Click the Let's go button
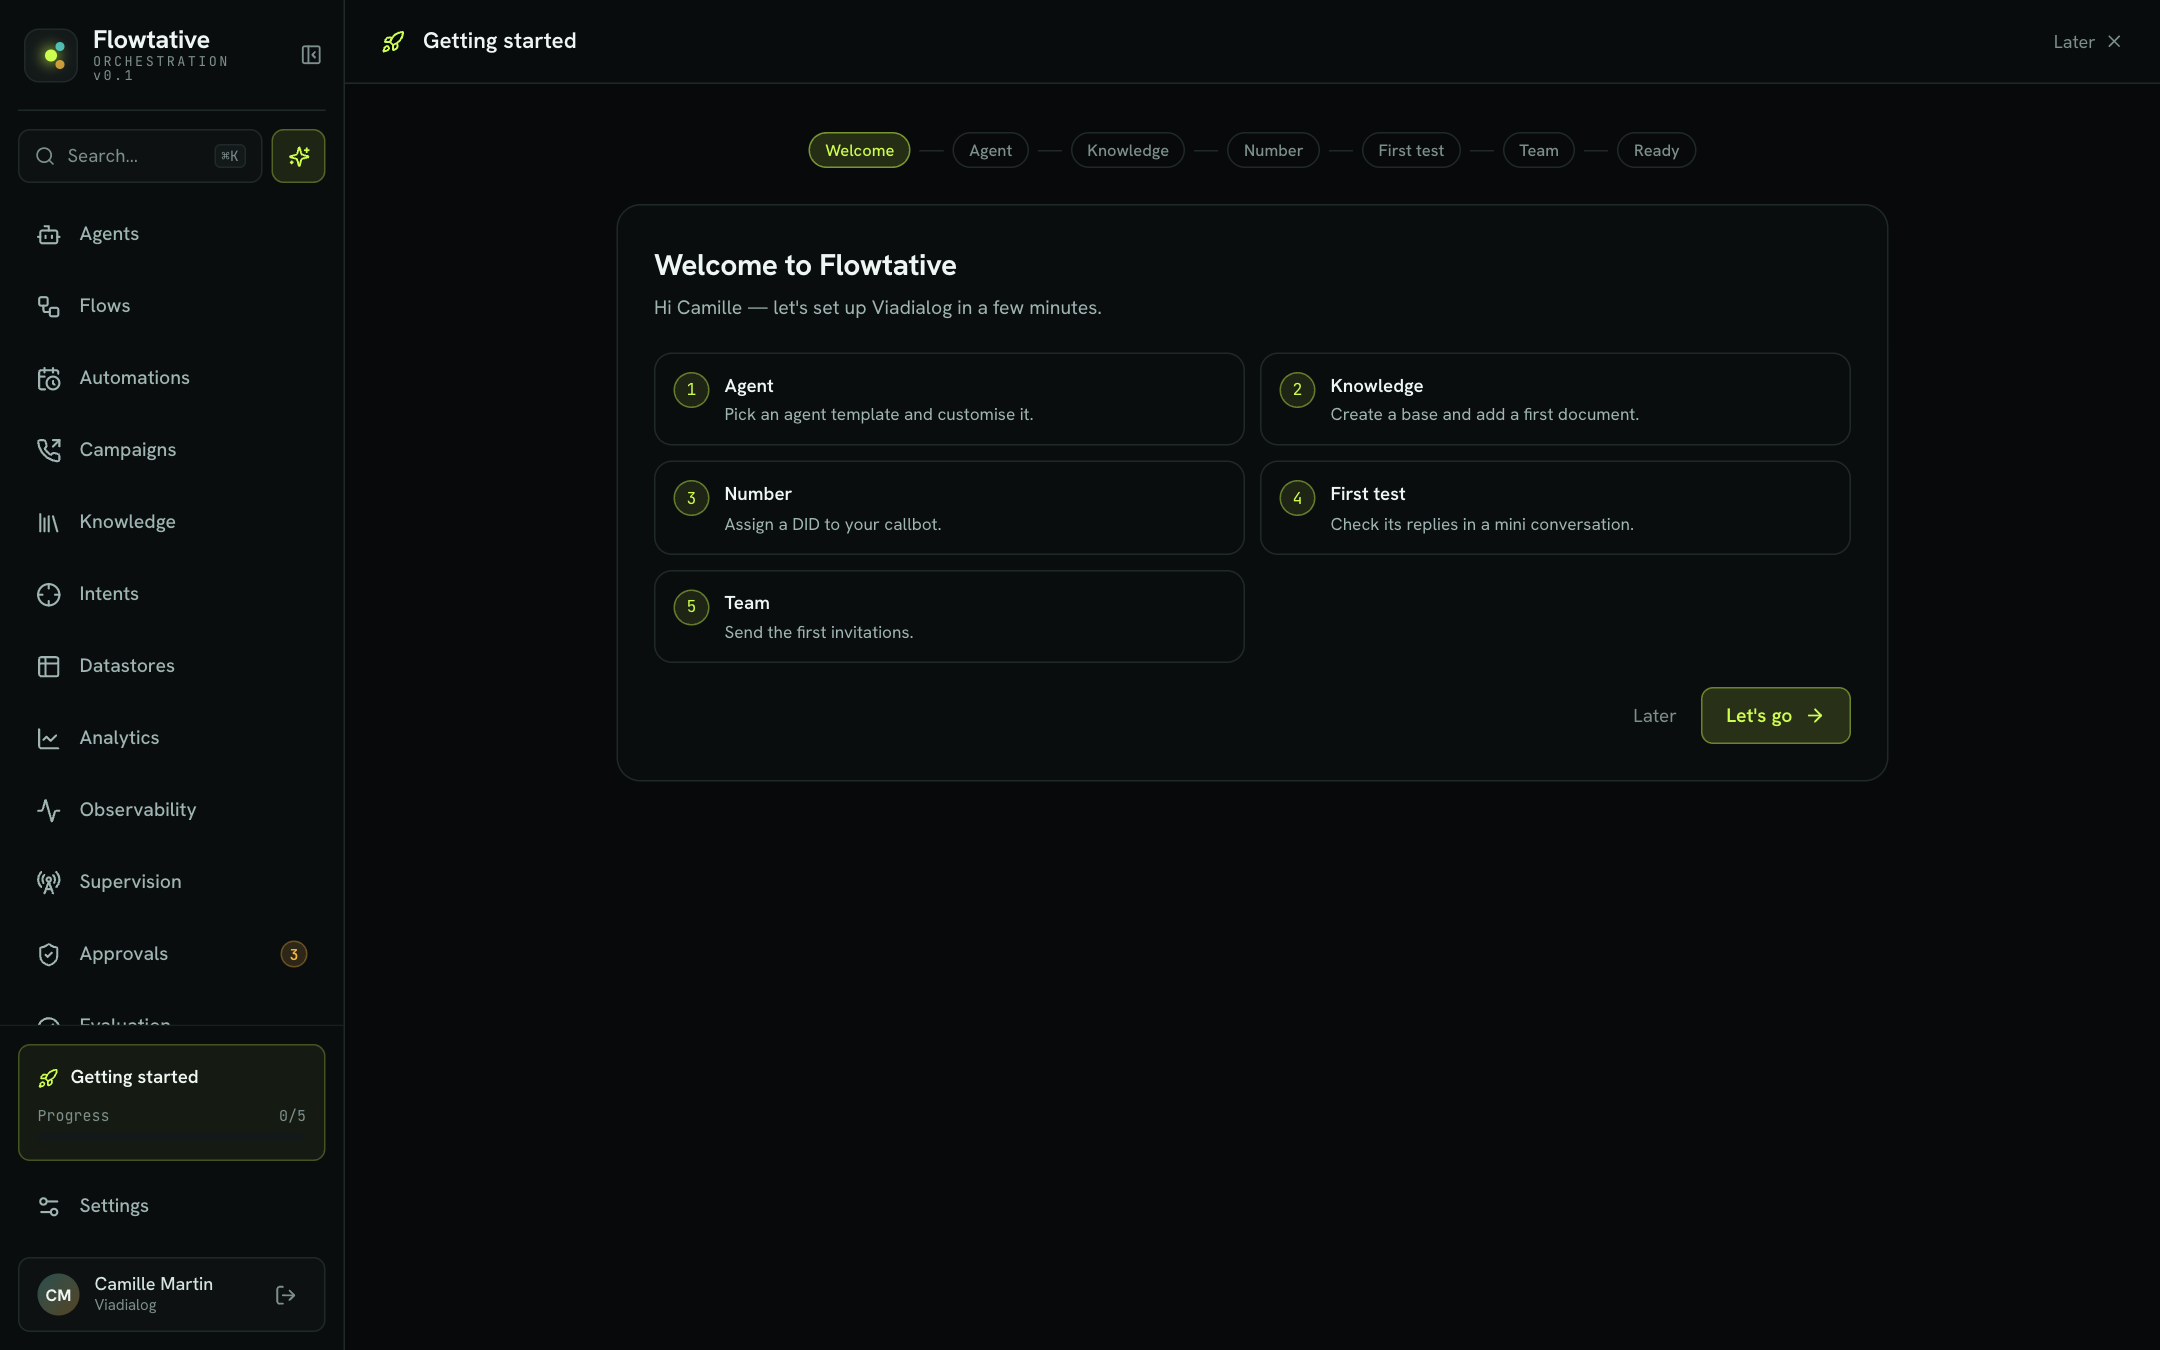Image resolution: width=2160 pixels, height=1350 pixels. click(1775, 716)
